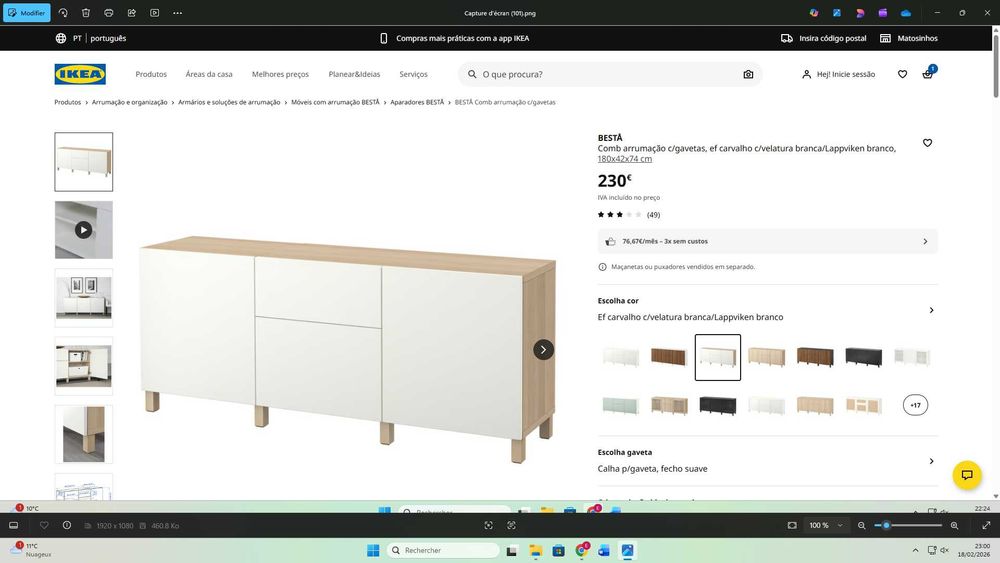This screenshot has width=1000, height=563.
Task: Expand the Escolha gaveta section chevron
Action: pyautogui.click(x=932, y=461)
